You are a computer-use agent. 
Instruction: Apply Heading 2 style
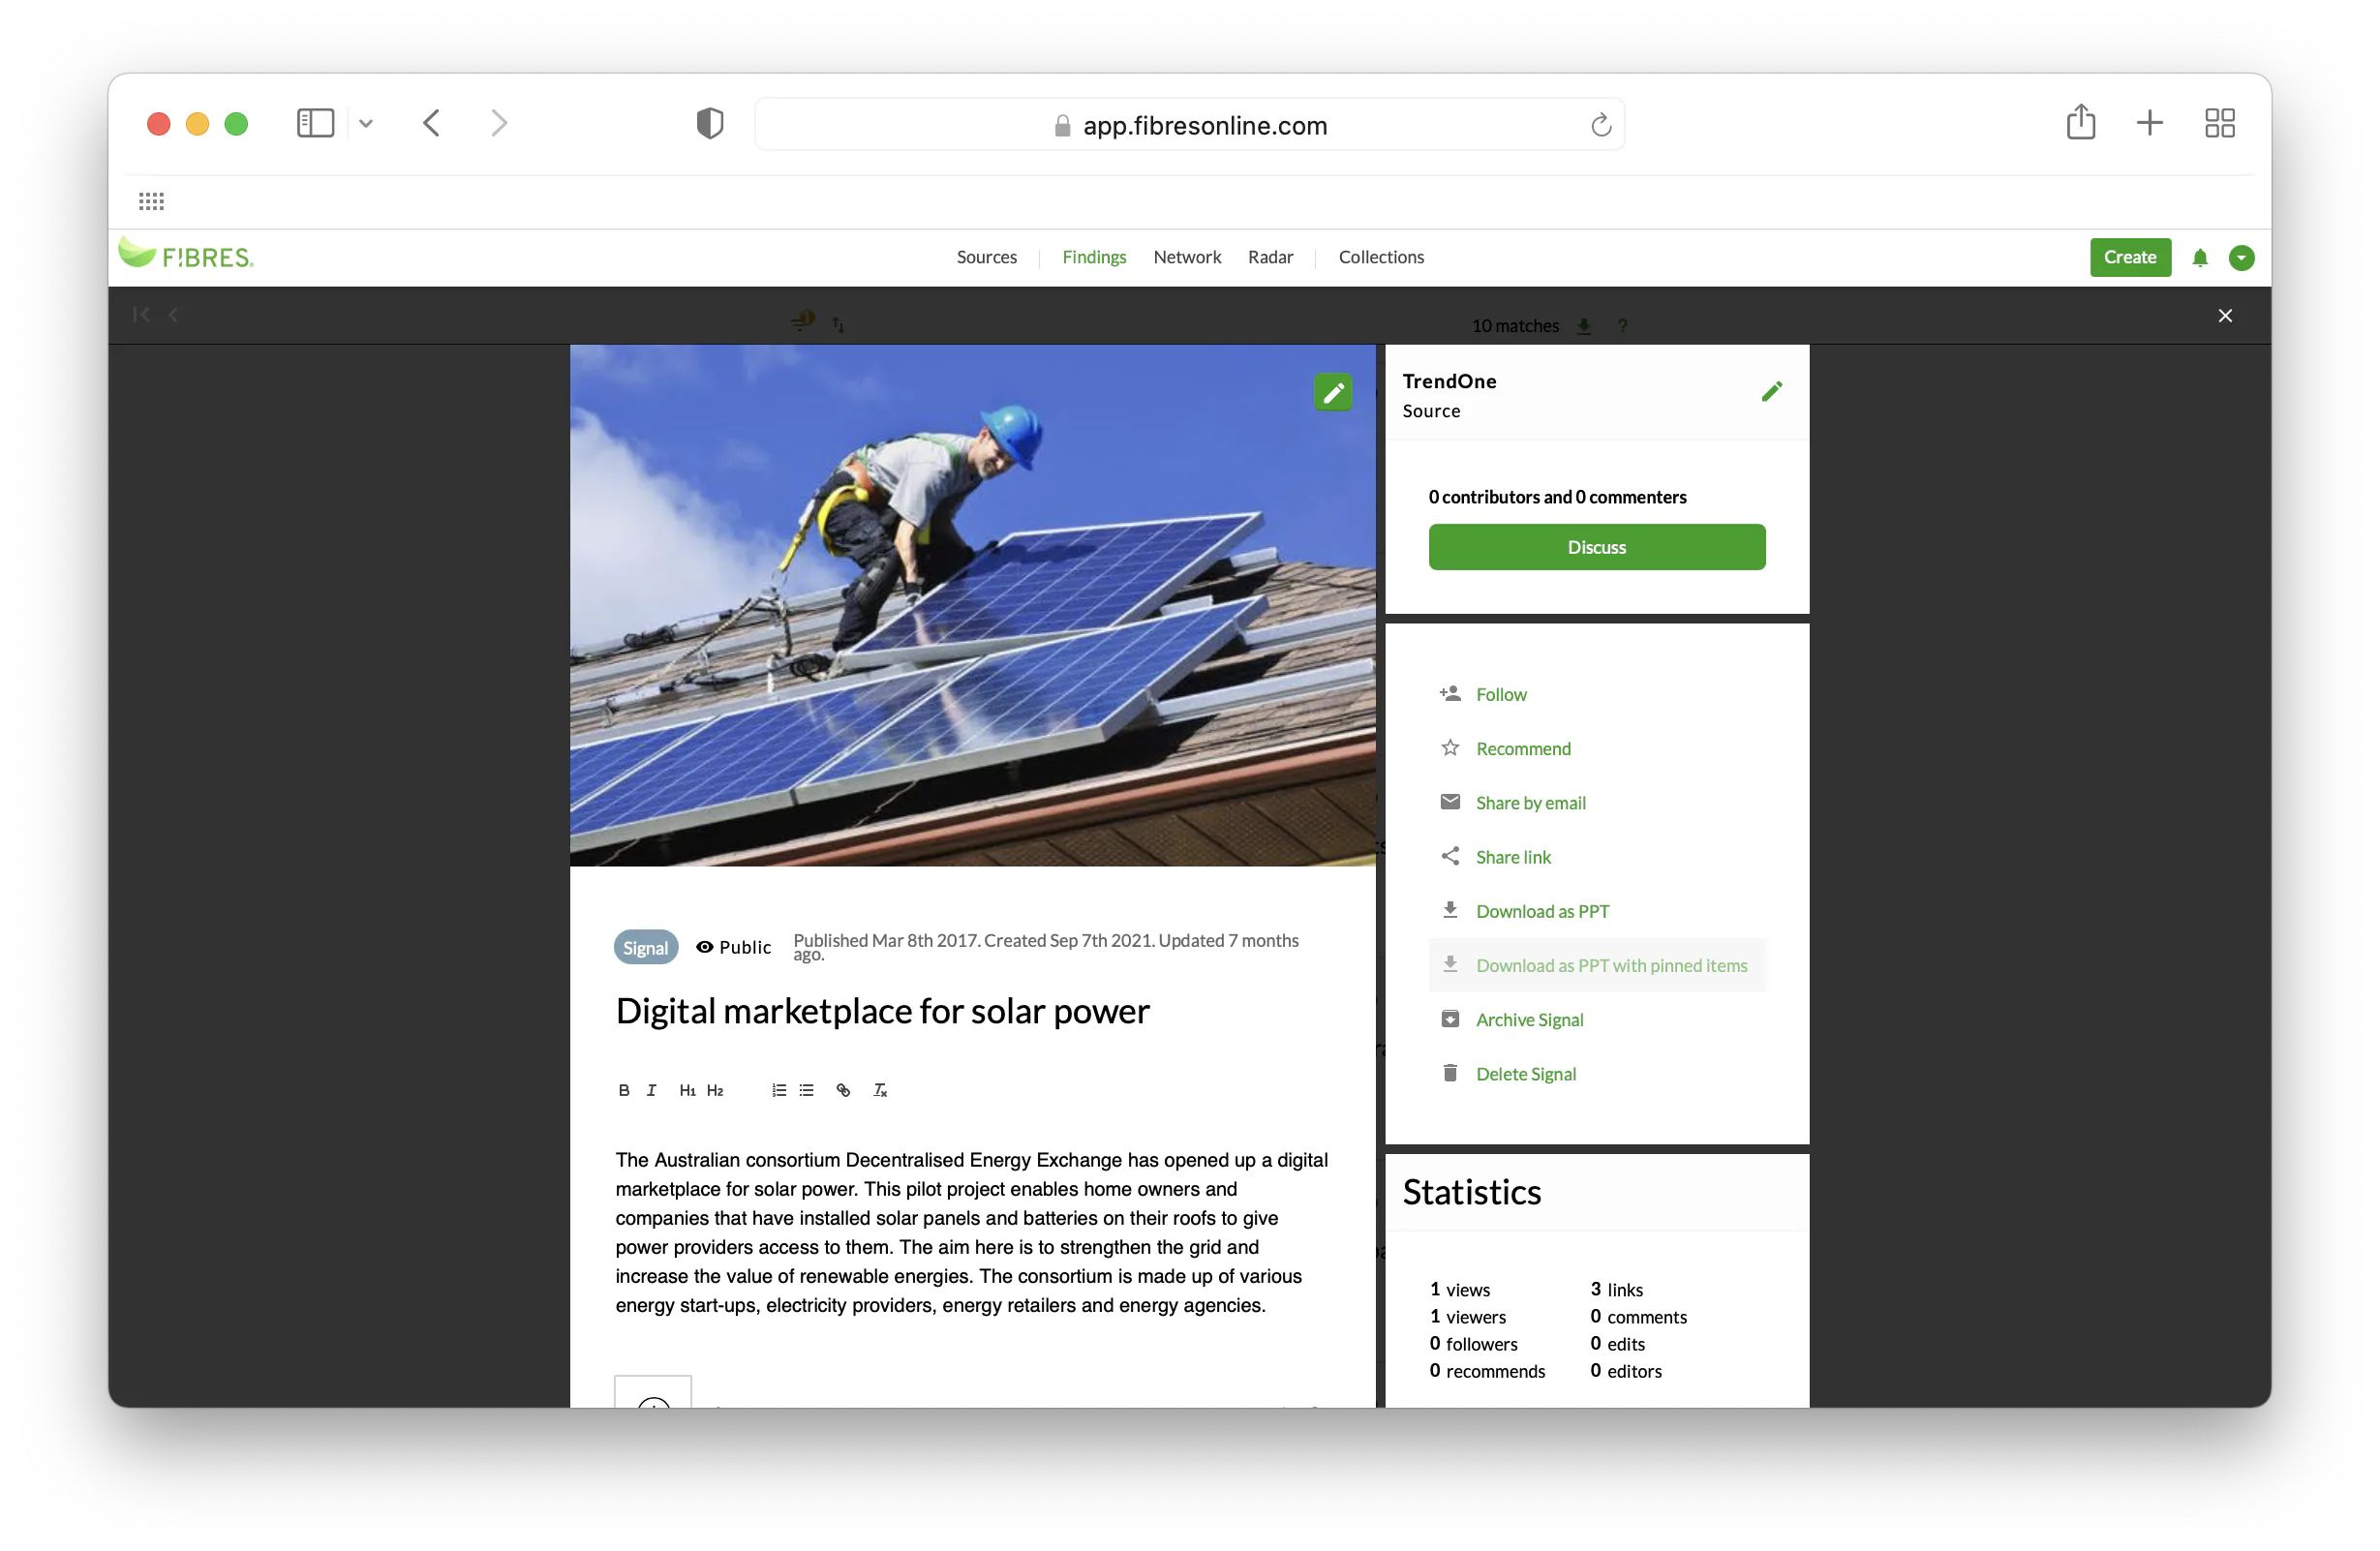click(716, 1090)
